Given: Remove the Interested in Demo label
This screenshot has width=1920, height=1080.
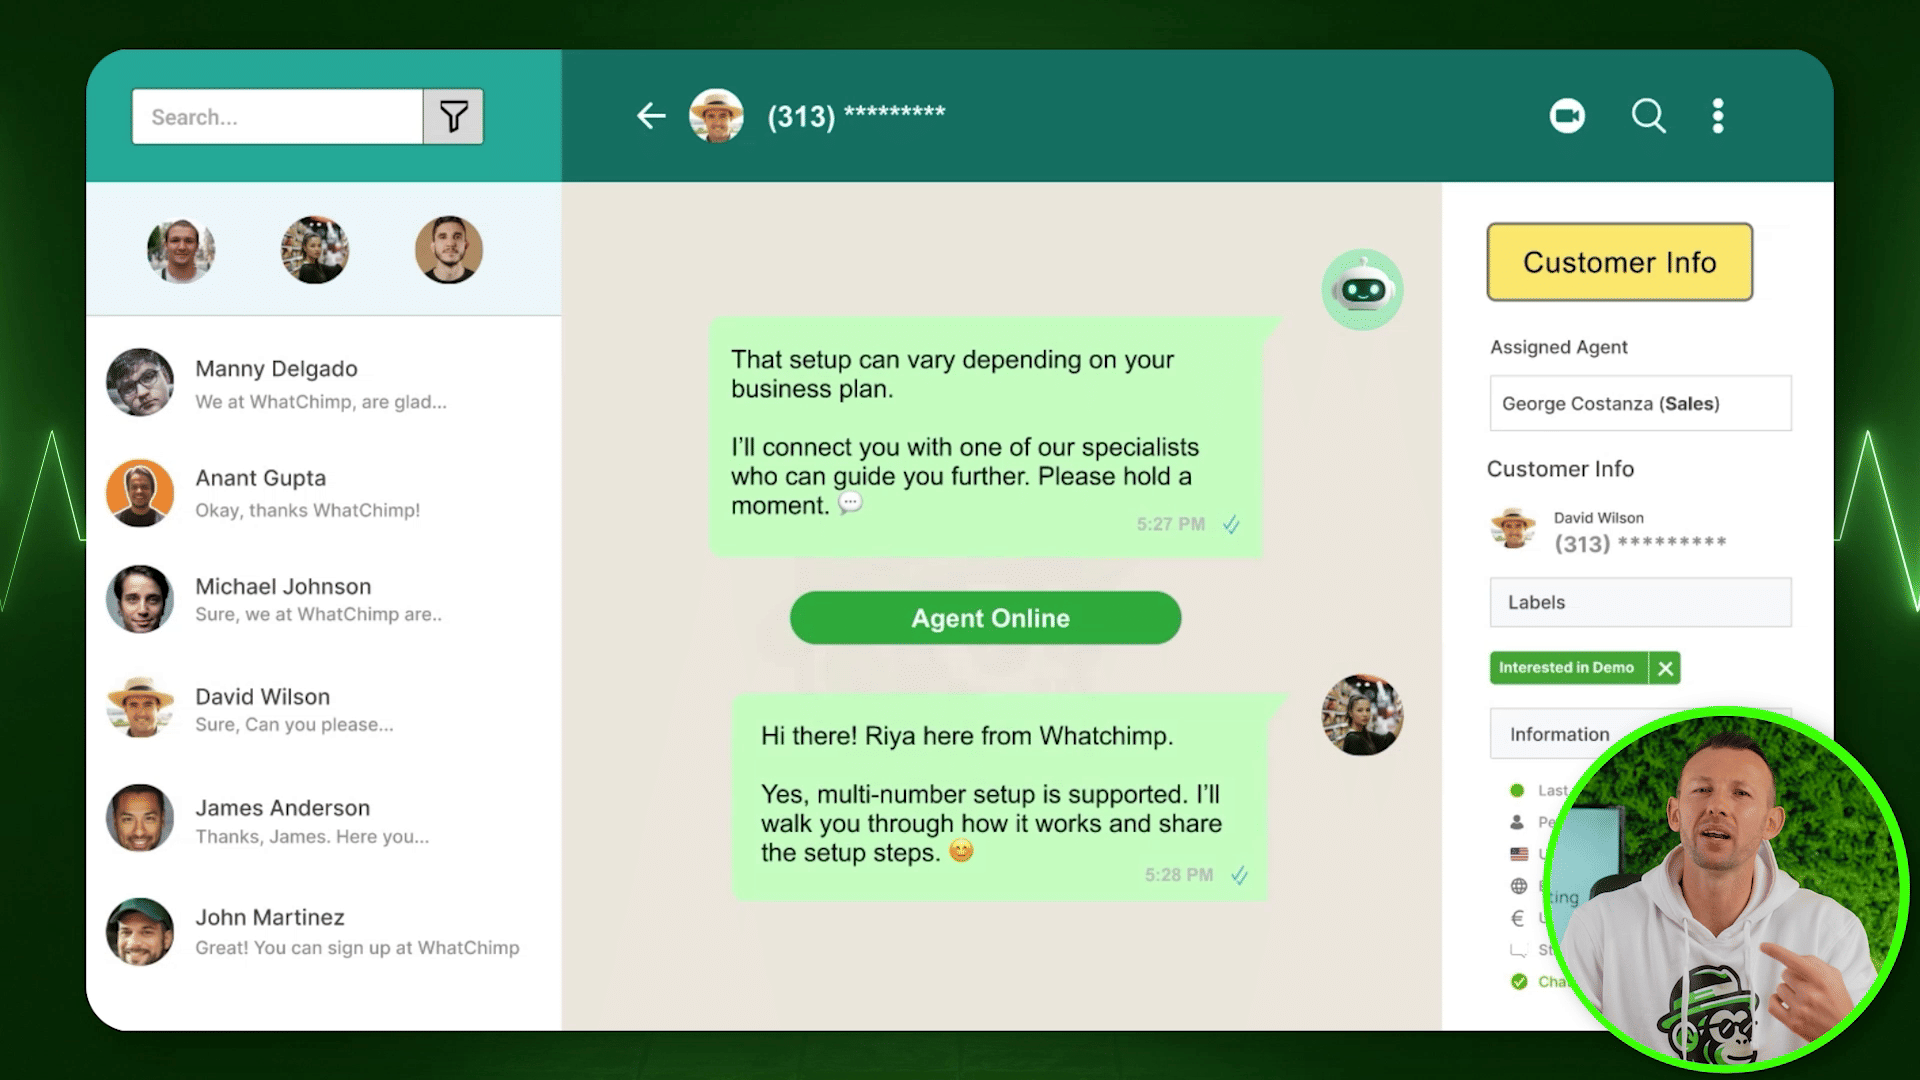Looking at the screenshot, I should tap(1665, 668).
